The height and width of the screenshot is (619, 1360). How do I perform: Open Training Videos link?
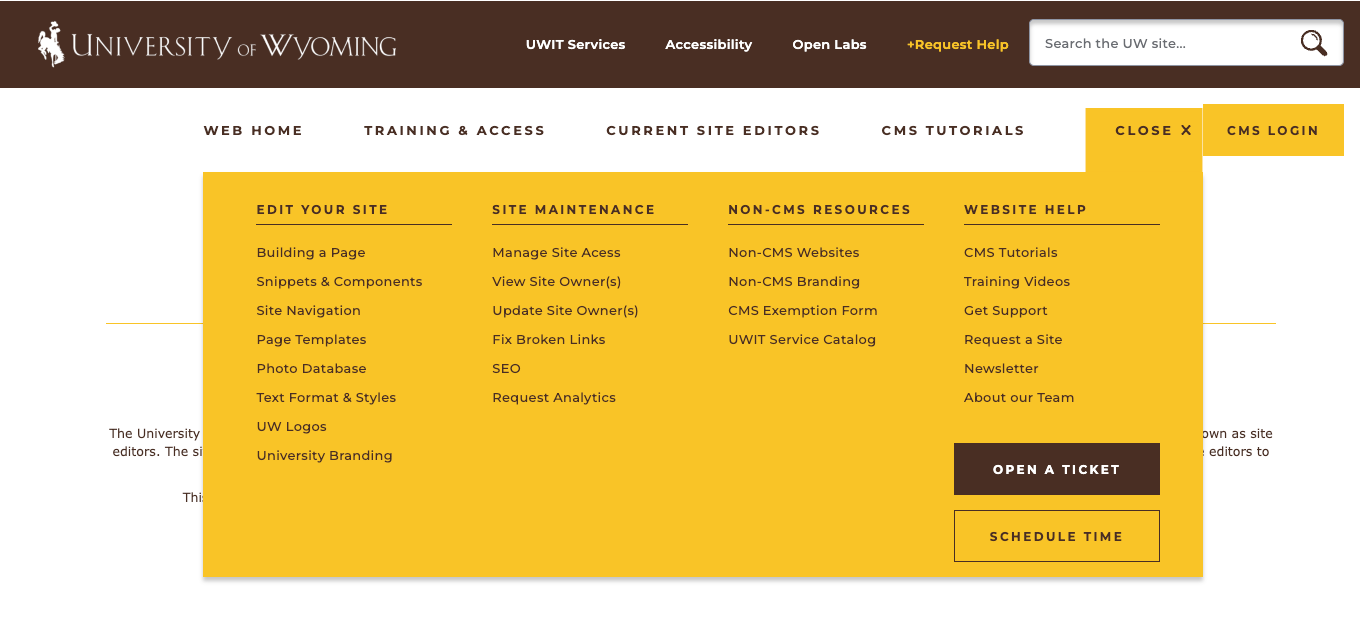pyautogui.click(x=1017, y=281)
